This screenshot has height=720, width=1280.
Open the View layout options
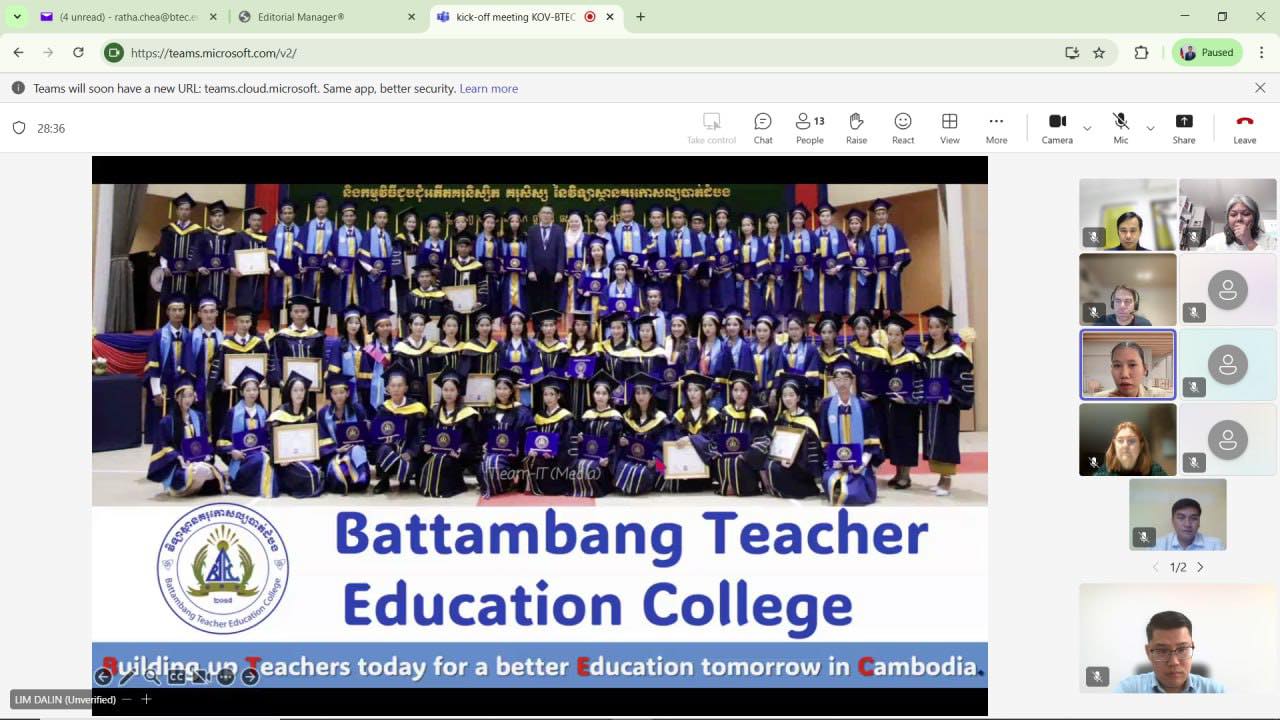[x=949, y=127]
